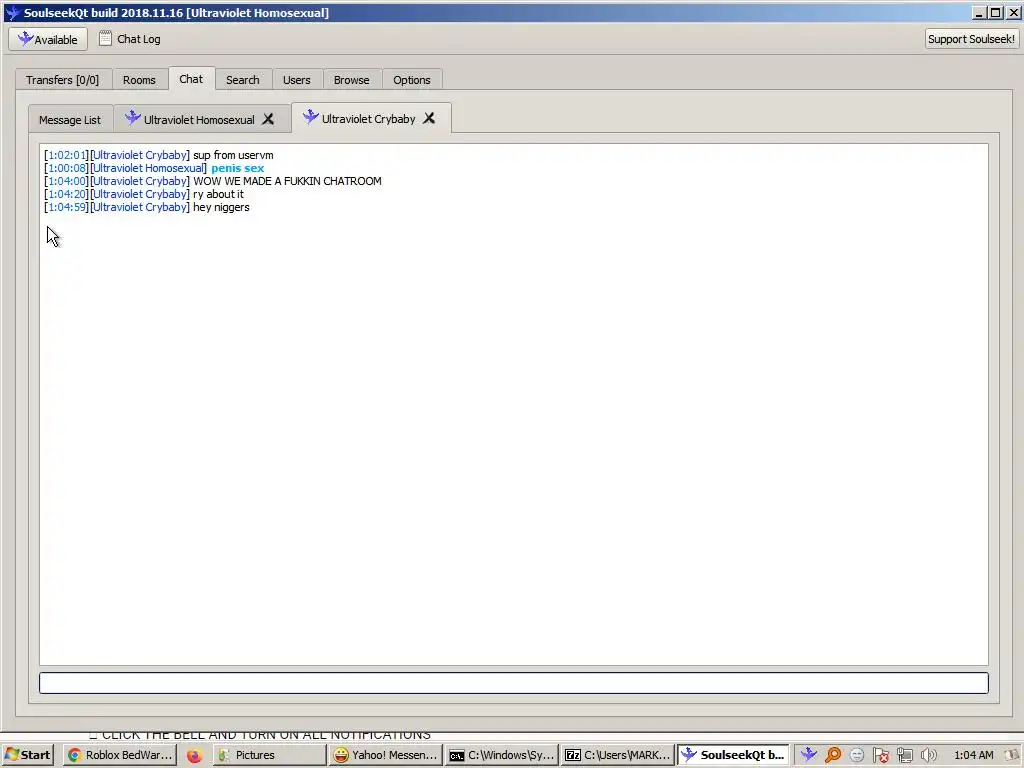Click the 1:02:01 timestamp in chat
Image resolution: width=1024 pixels, height=768 pixels.
coord(67,155)
